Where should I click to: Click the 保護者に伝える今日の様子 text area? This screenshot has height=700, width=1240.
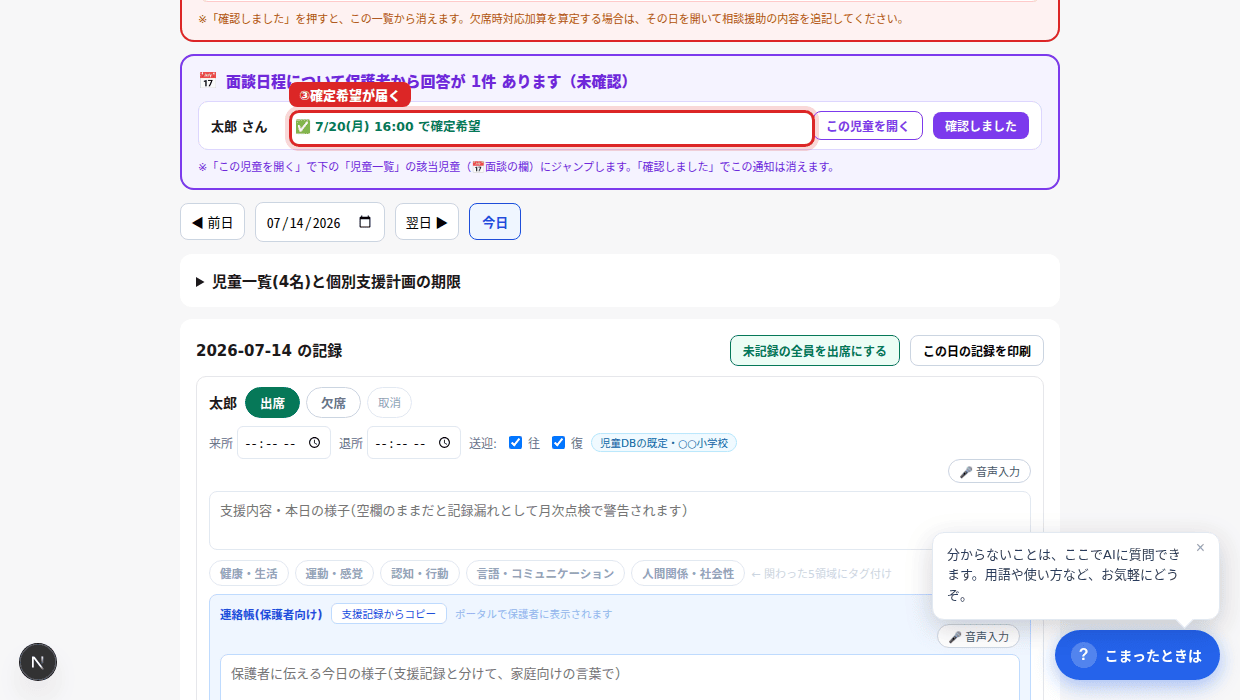(x=620, y=678)
